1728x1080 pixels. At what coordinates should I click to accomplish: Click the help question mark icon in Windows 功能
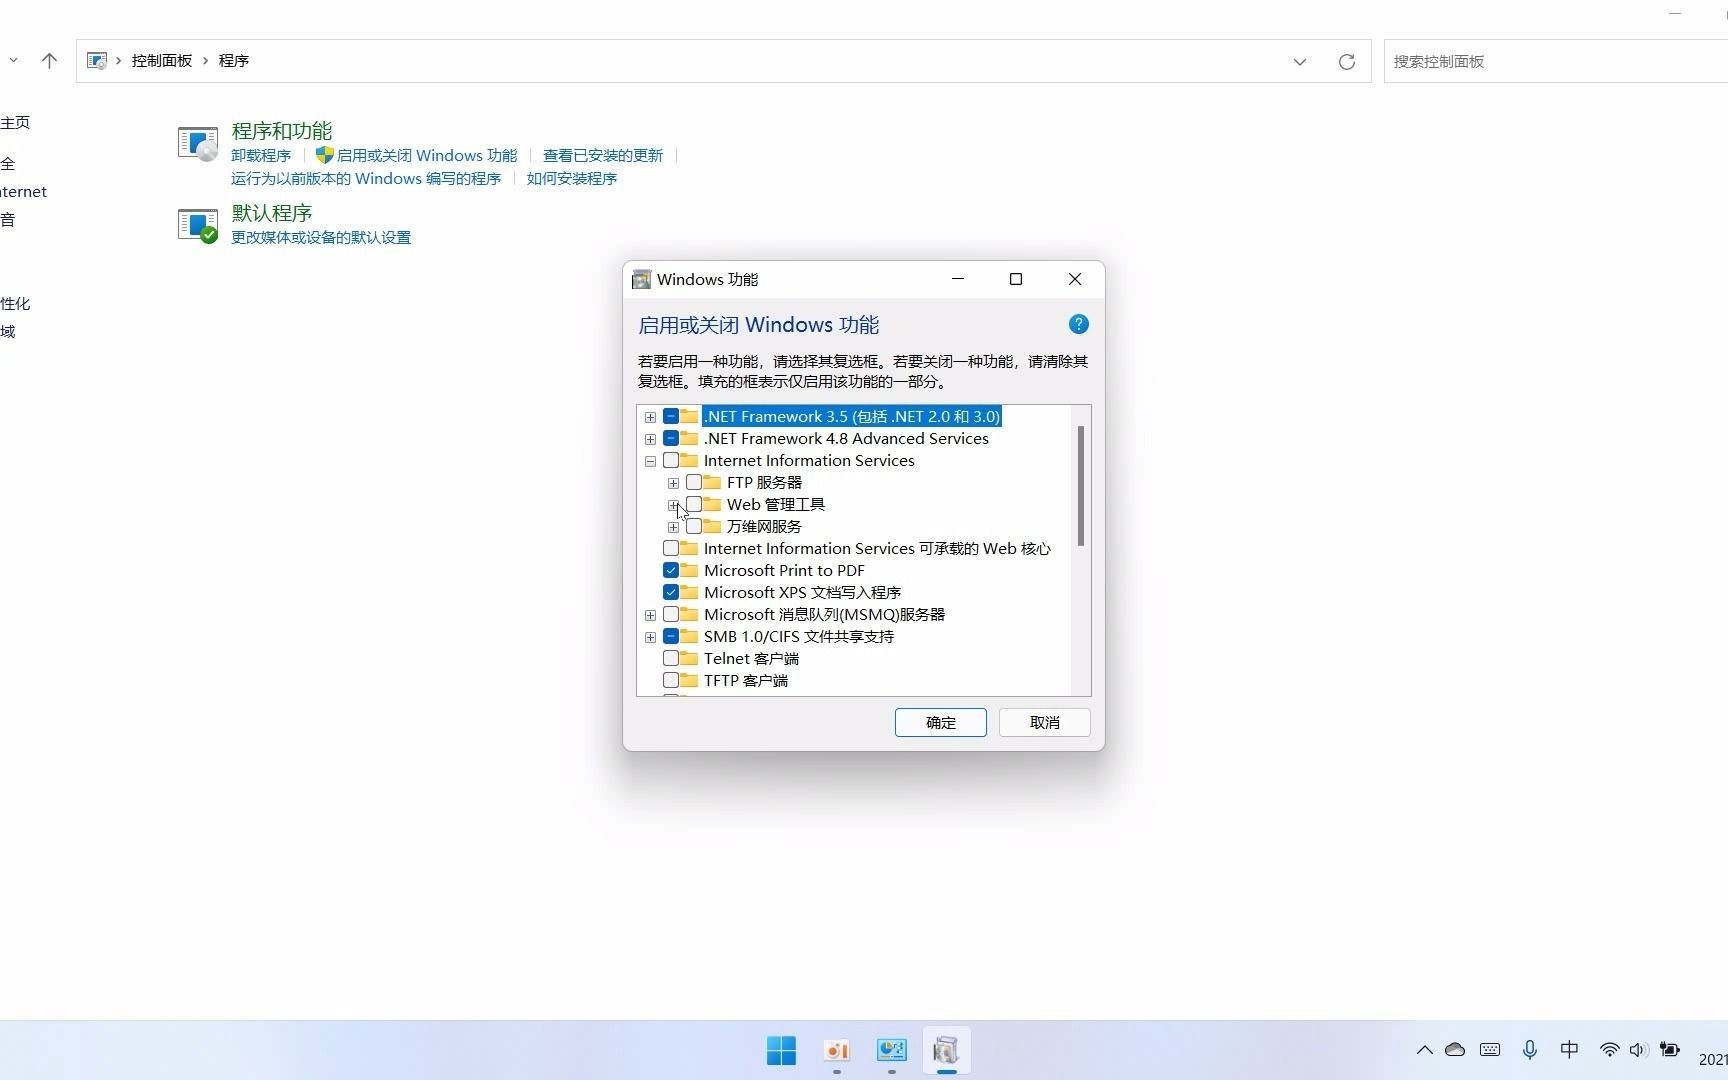1078,324
